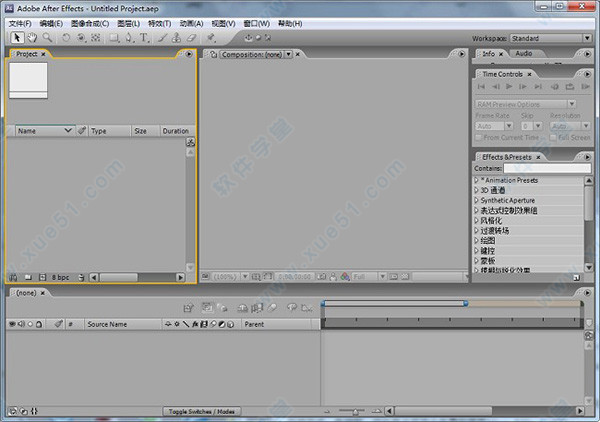Click the binoculars Find icon in Project panel
The height and width of the screenshot is (422, 600).
[13, 277]
